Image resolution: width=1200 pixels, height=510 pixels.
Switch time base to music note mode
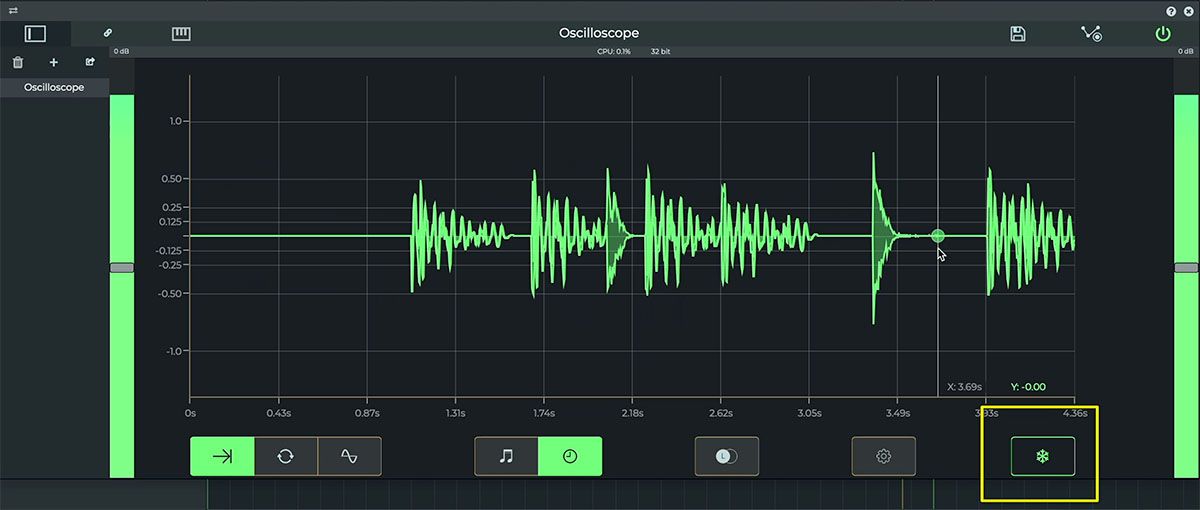(x=506, y=456)
